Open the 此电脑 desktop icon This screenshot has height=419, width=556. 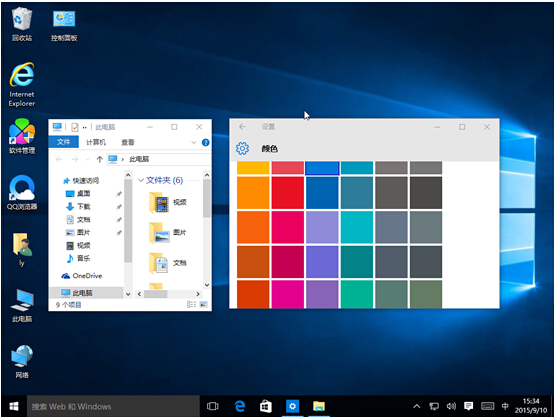click(22, 306)
